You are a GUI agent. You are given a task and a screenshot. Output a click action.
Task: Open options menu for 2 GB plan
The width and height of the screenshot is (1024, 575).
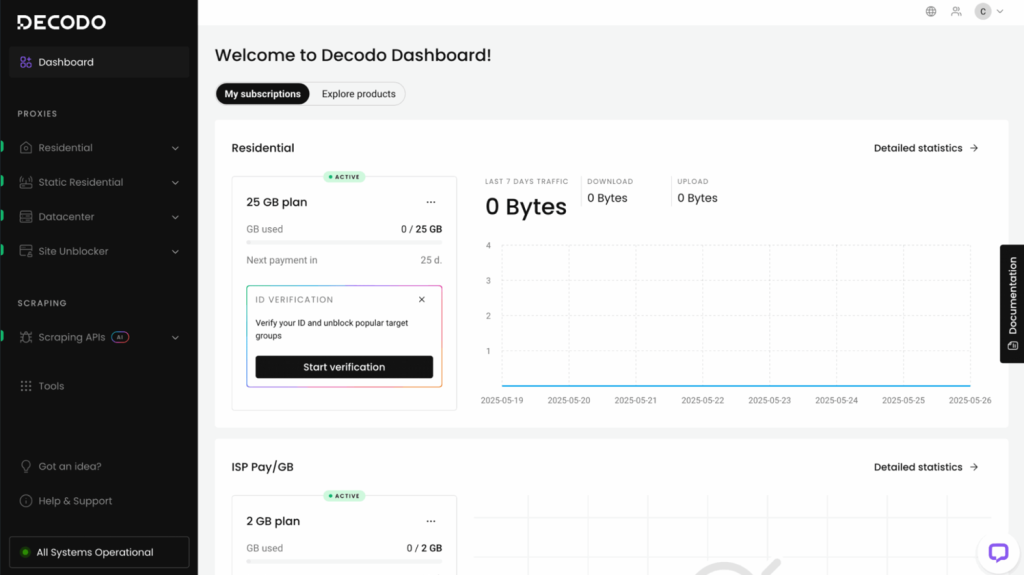431,521
